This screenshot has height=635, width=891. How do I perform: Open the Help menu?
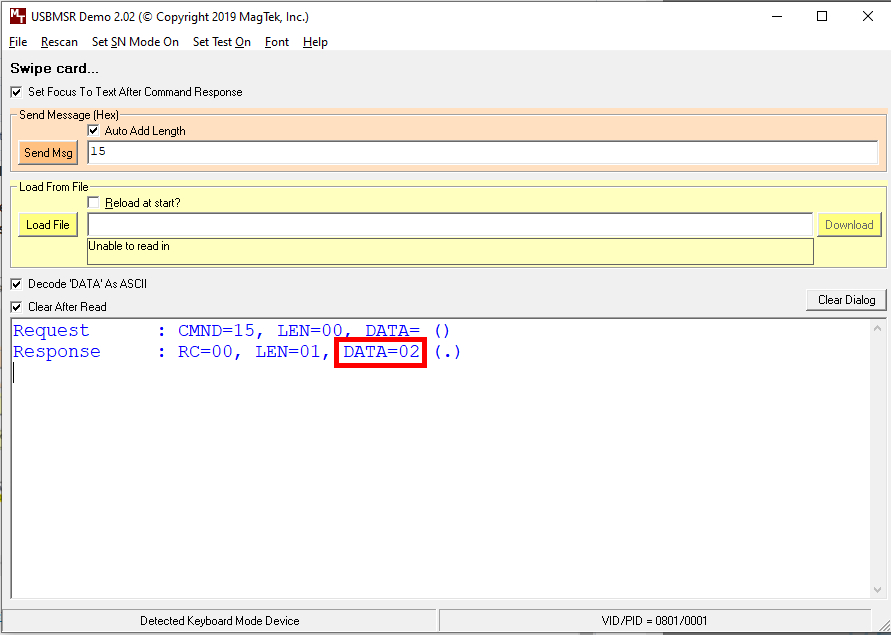[315, 42]
